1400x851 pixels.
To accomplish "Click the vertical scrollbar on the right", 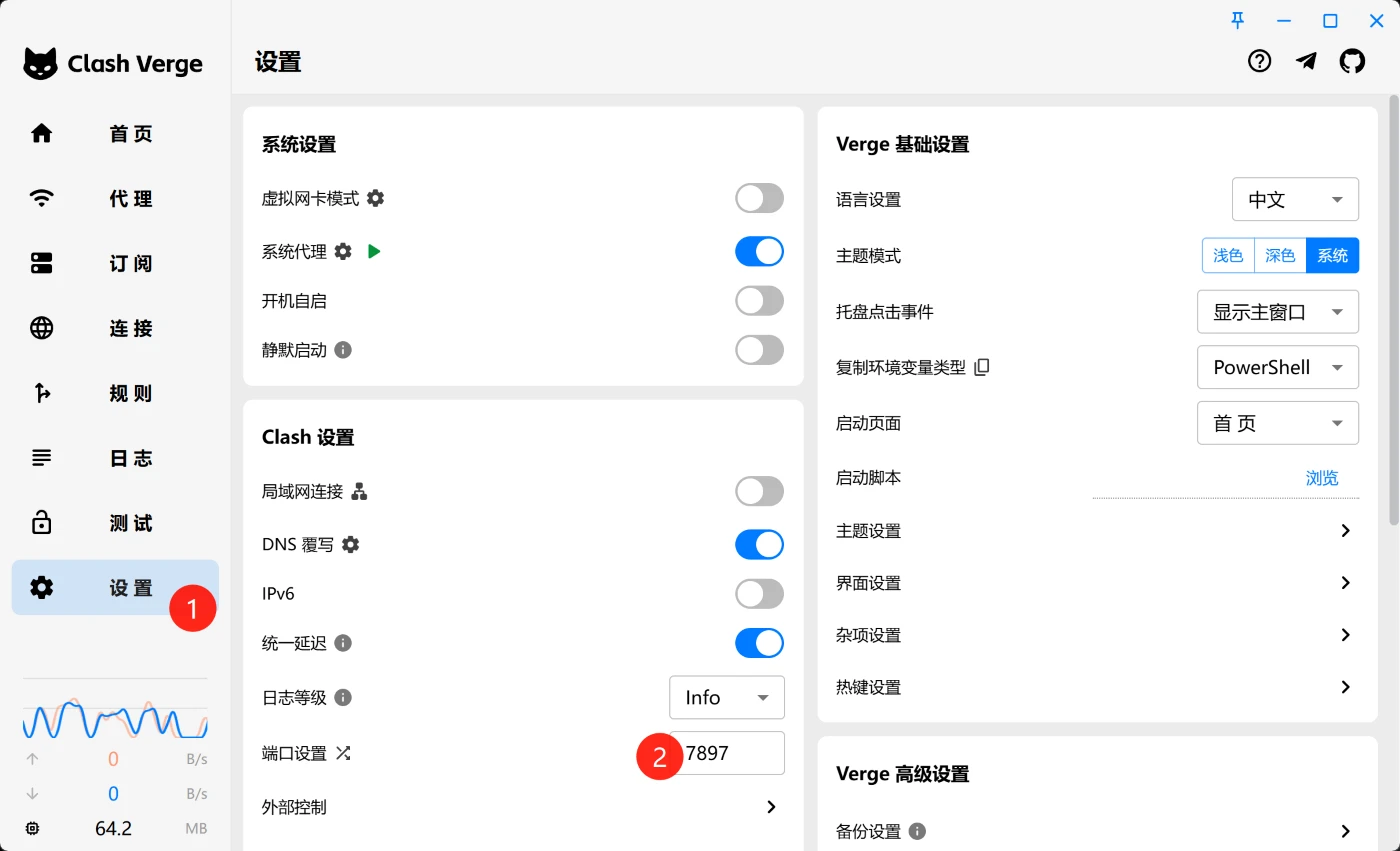I will pos(1394,310).
